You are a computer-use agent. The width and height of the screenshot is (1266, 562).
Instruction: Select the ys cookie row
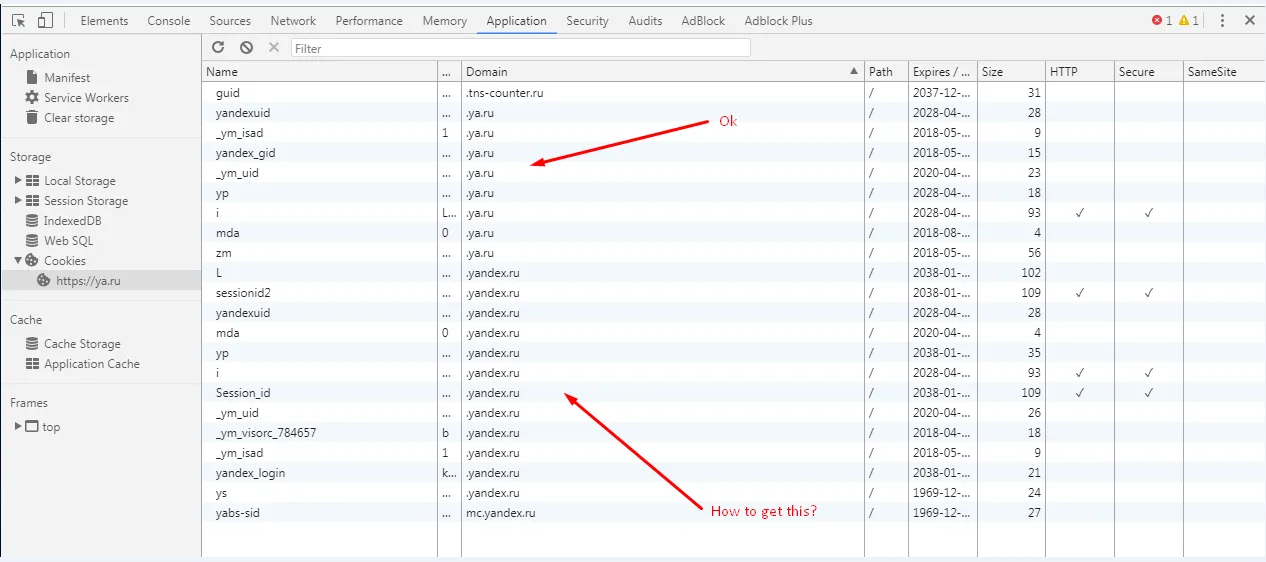pyautogui.click(x=733, y=492)
